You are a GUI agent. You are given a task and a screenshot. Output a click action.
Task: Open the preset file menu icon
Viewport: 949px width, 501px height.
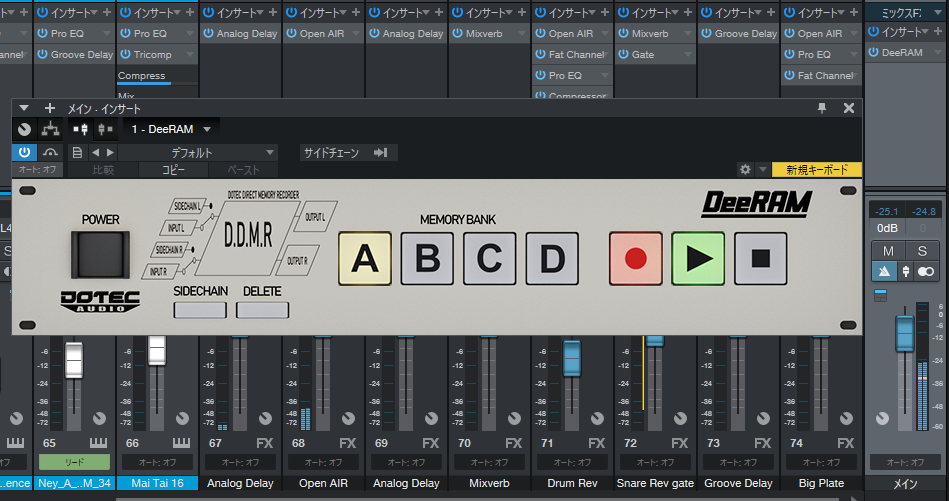pyautogui.click(x=77, y=152)
